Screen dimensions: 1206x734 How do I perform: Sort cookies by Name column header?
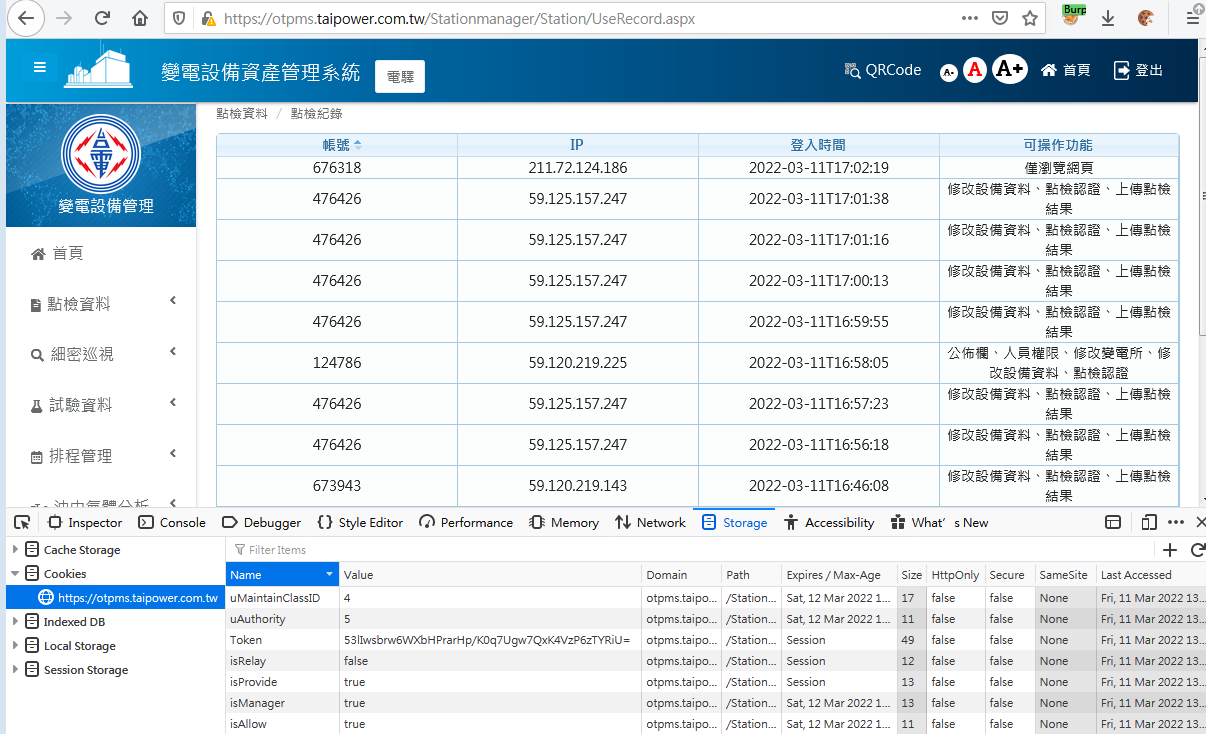[283, 575]
